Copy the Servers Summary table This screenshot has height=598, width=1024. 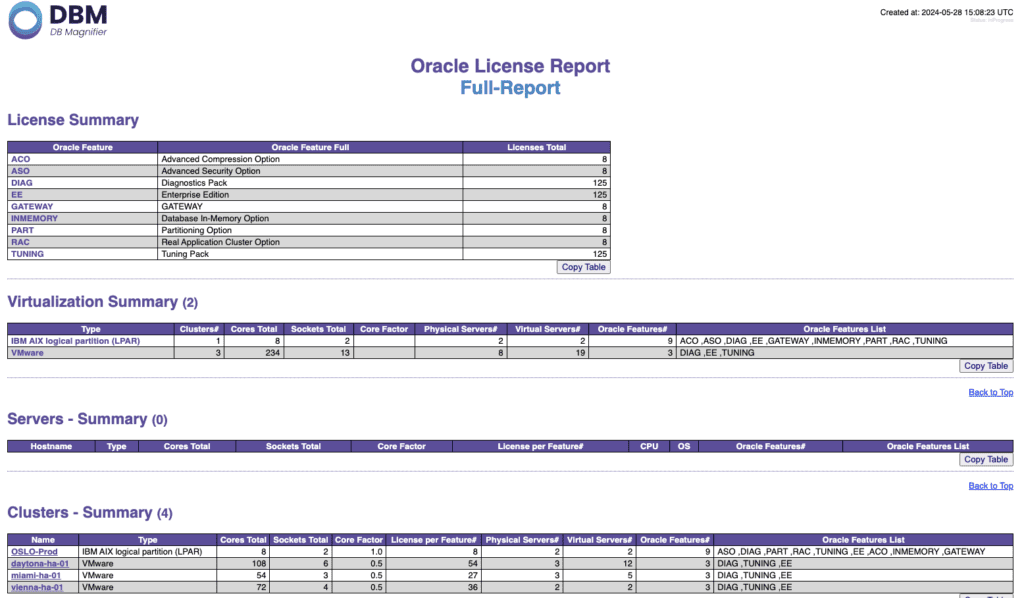tap(985, 459)
